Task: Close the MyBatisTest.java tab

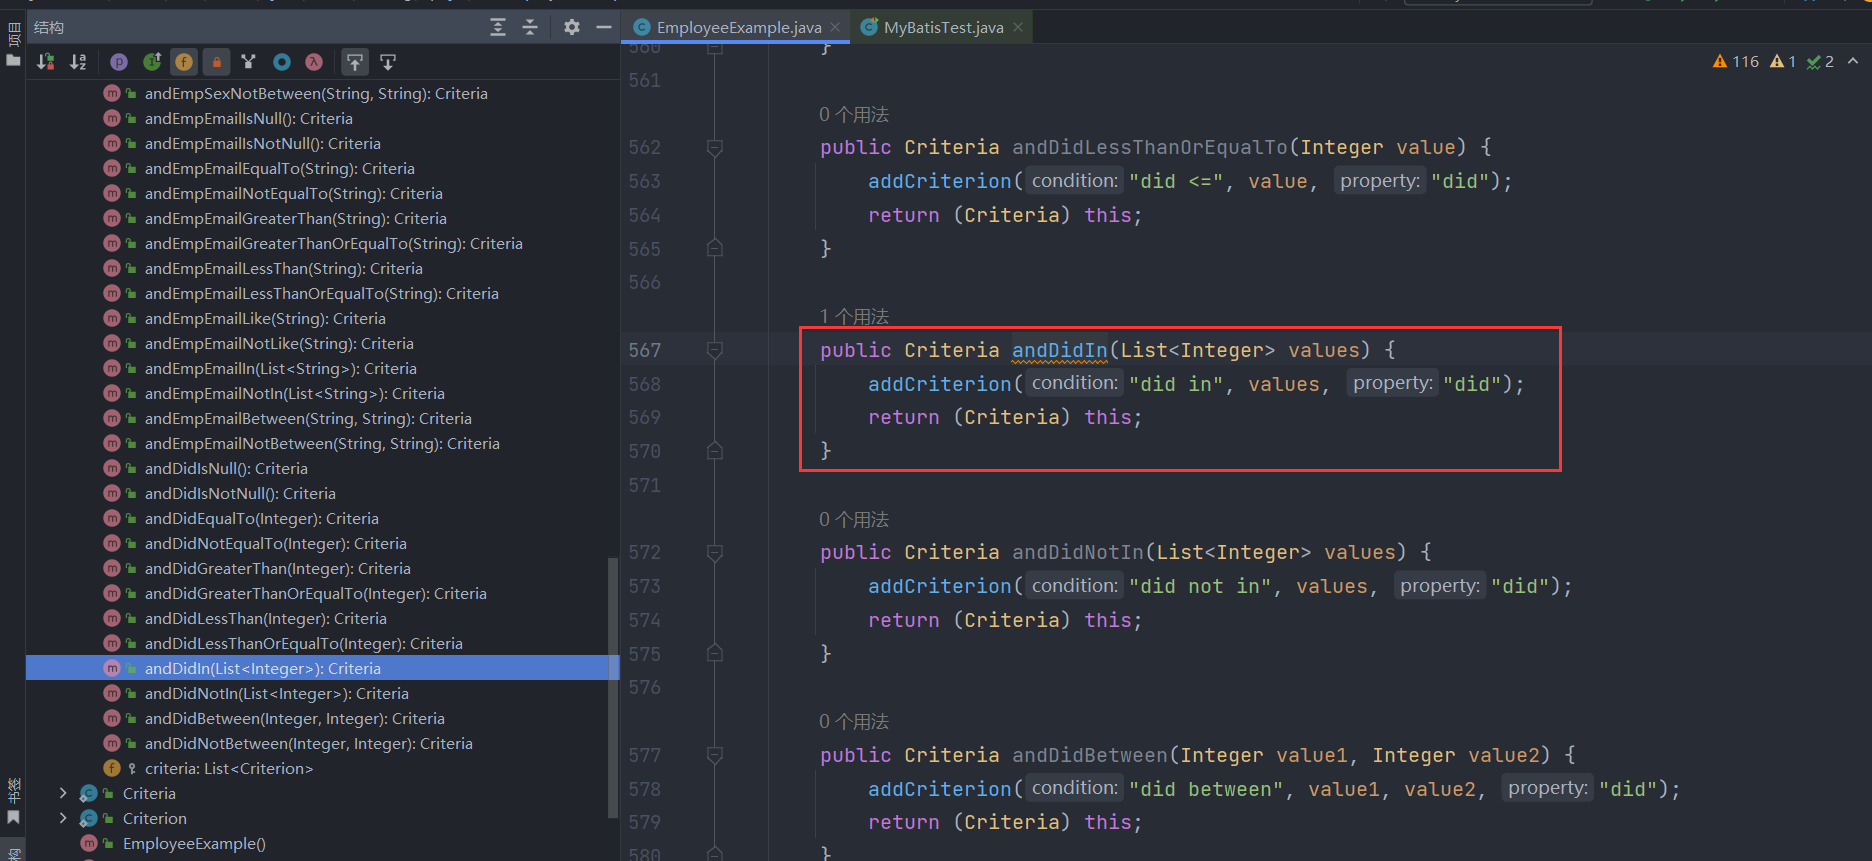Action: pyautogui.click(x=1018, y=27)
